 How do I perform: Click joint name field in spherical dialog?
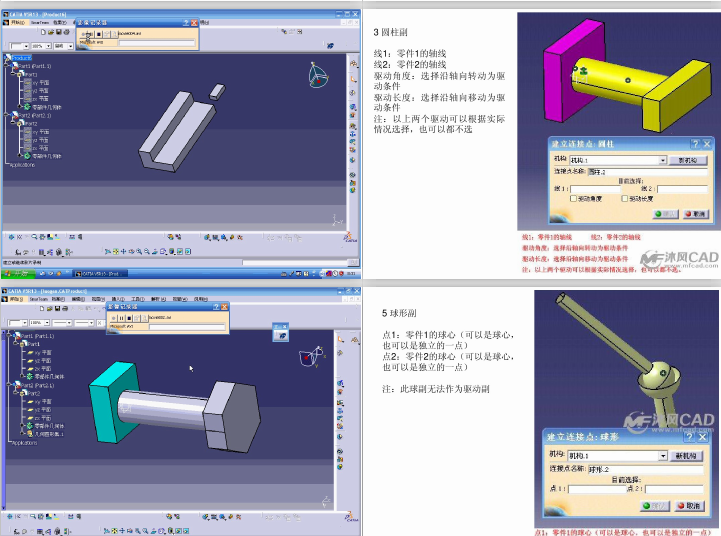pyautogui.click(x=646, y=469)
